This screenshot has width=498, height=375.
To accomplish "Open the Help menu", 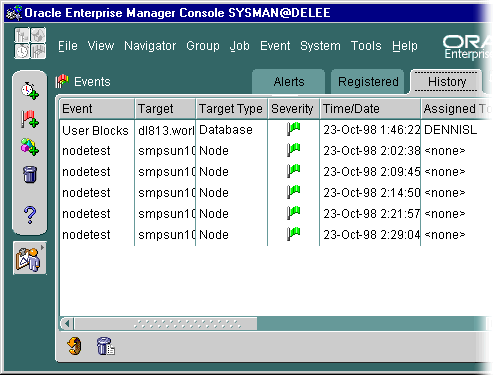I will (x=405, y=46).
